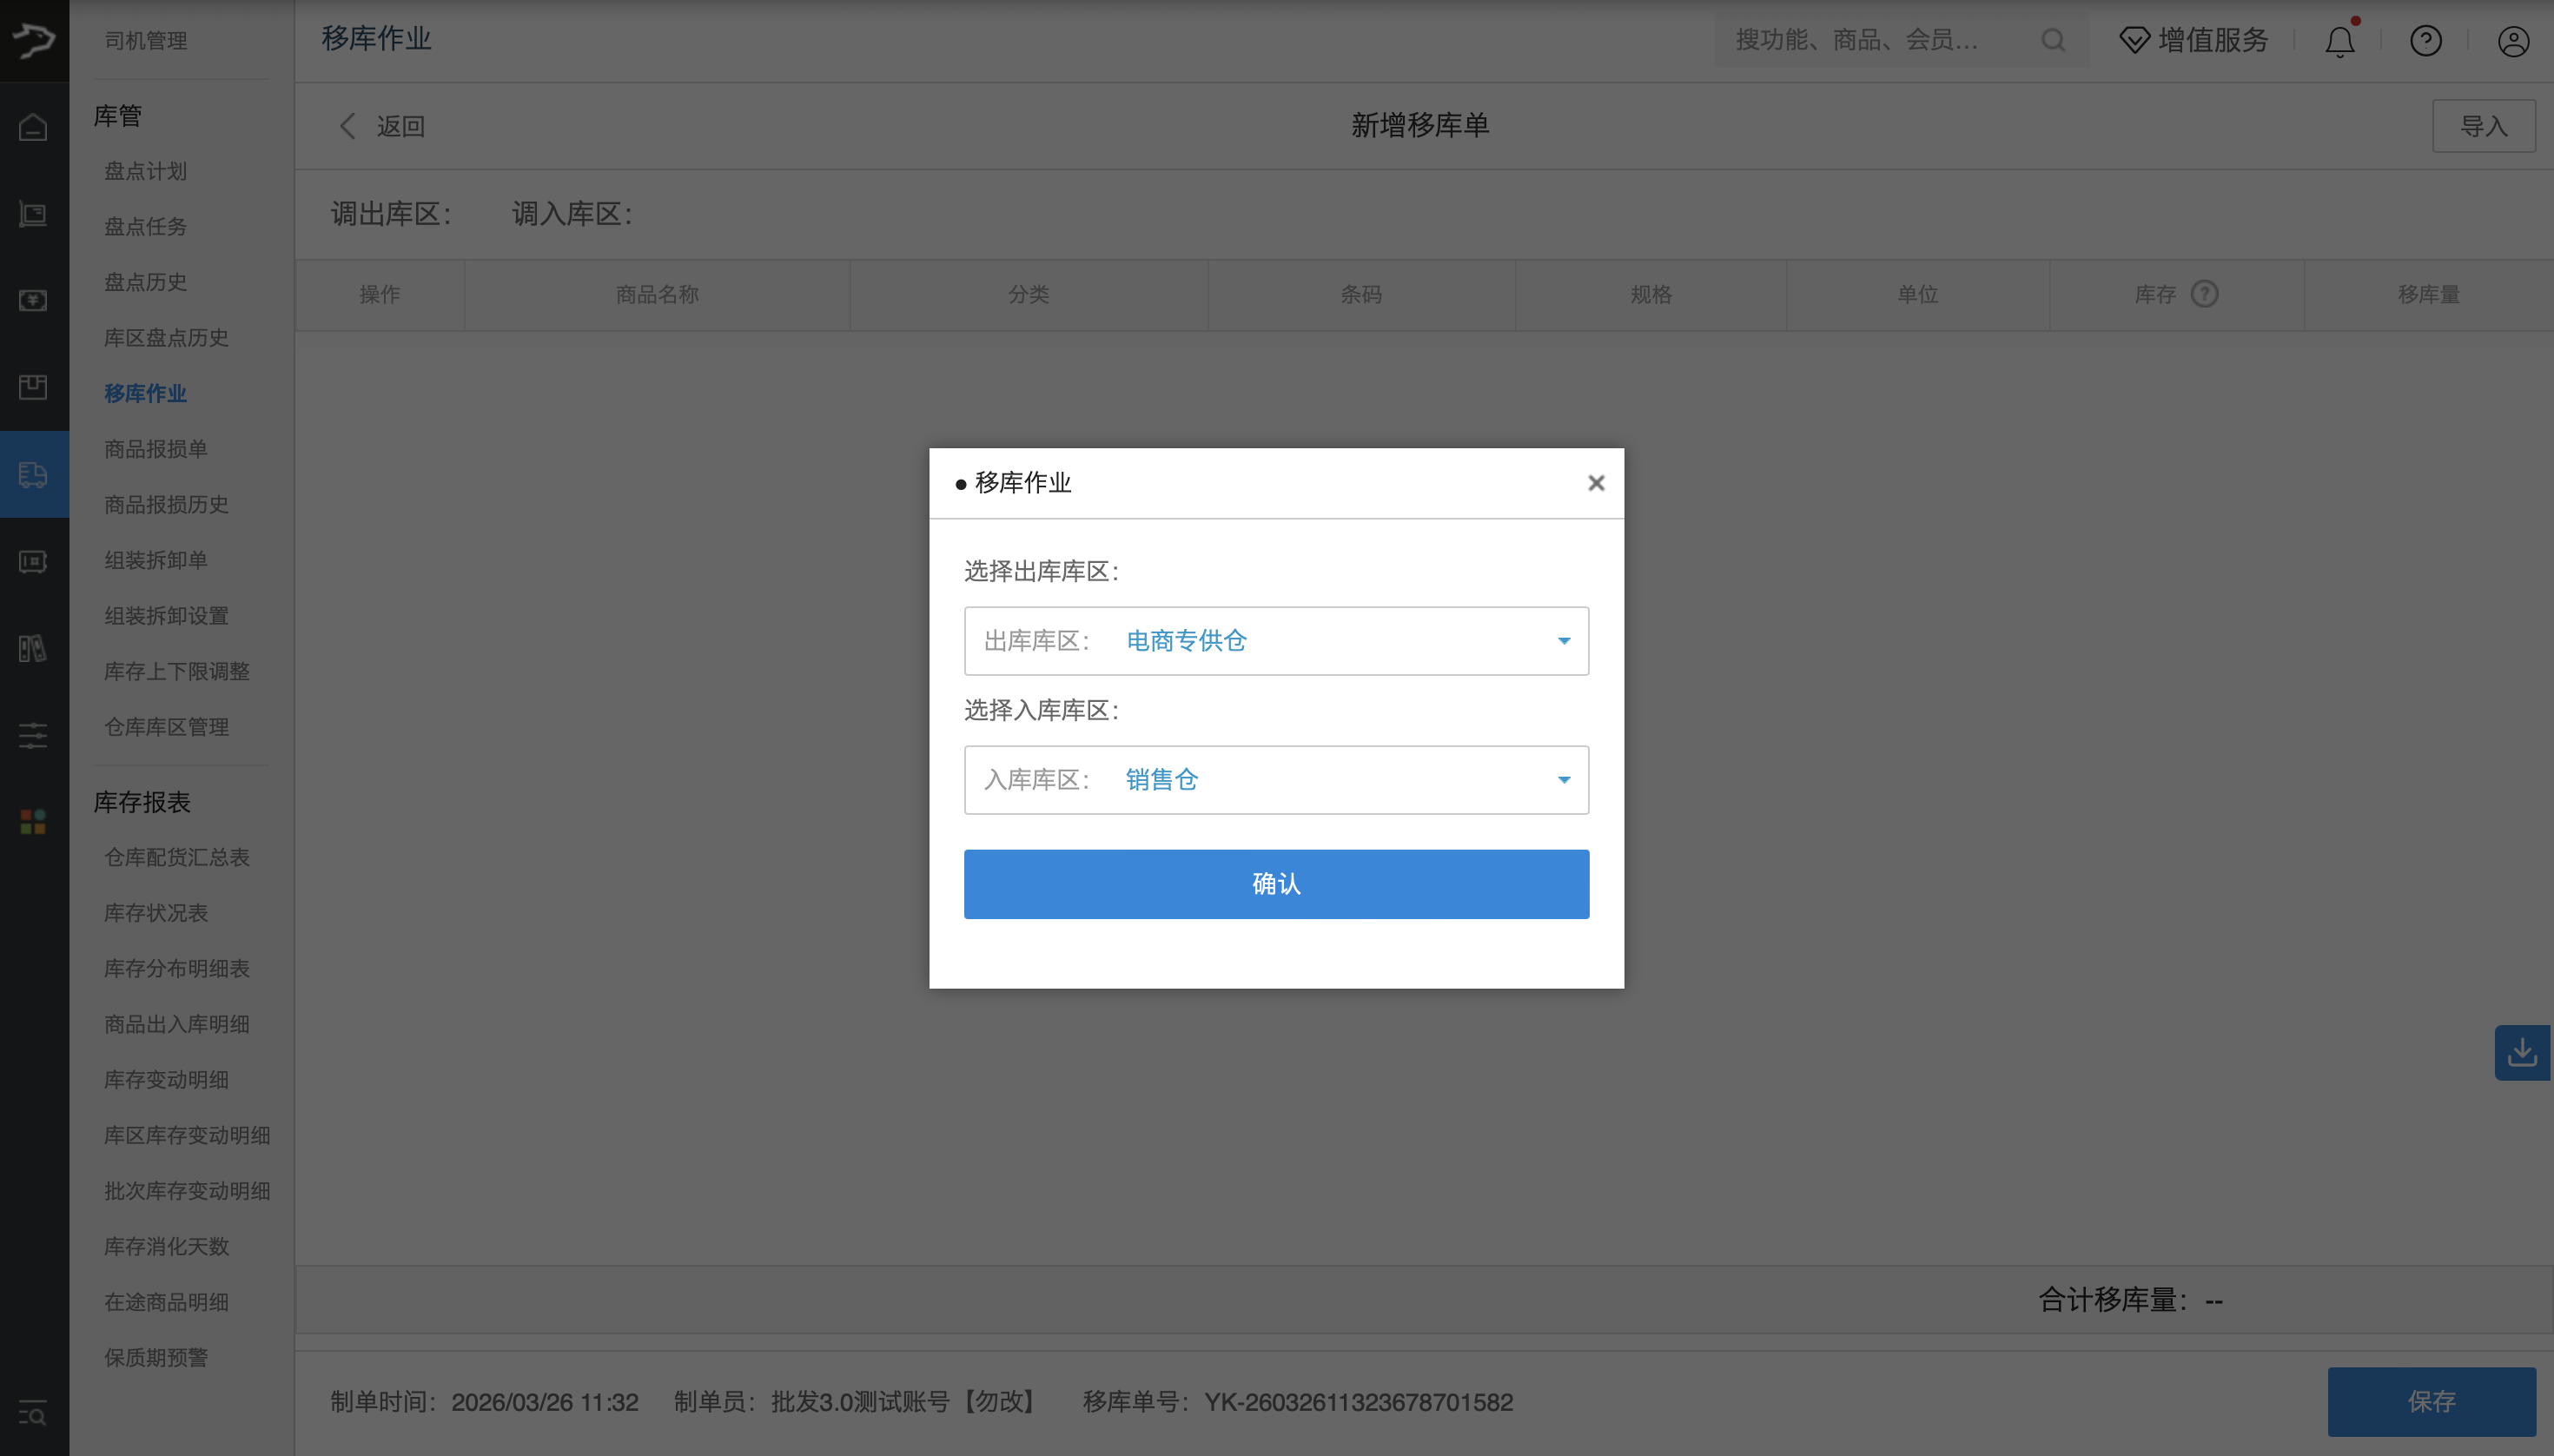Image resolution: width=2554 pixels, height=1456 pixels.
Task: Open the Home icon in sidebar
Action: point(33,128)
